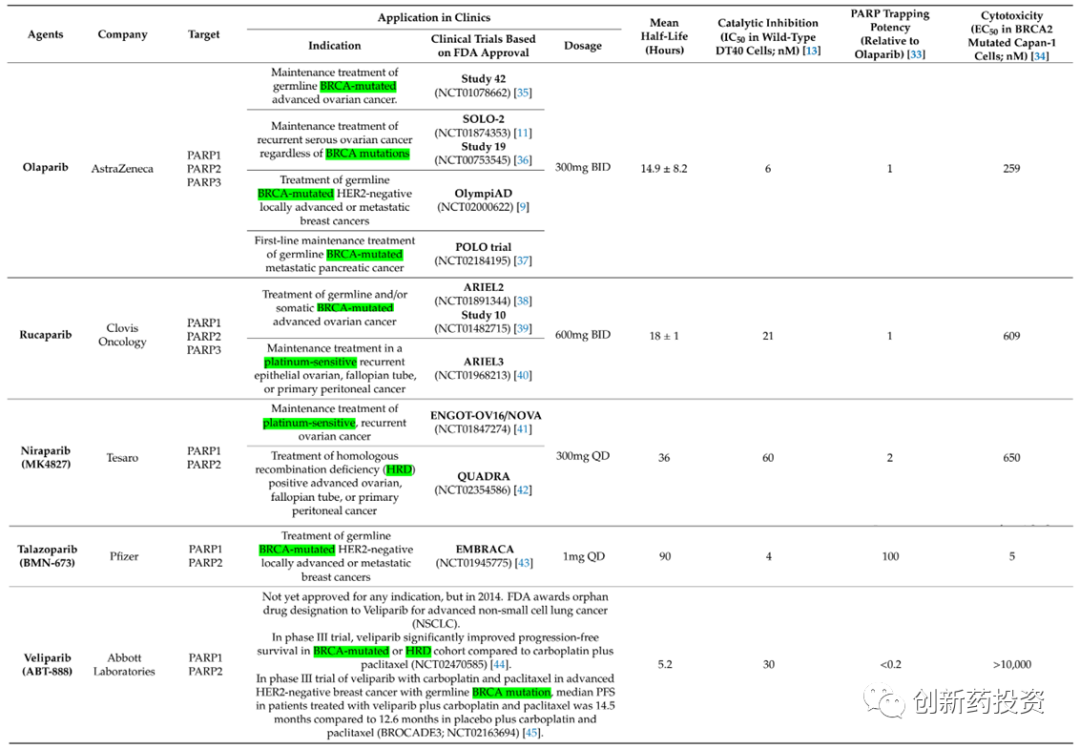Select the 'Agents' column header
The width and height of the screenshot is (1080, 749).
click(x=45, y=34)
